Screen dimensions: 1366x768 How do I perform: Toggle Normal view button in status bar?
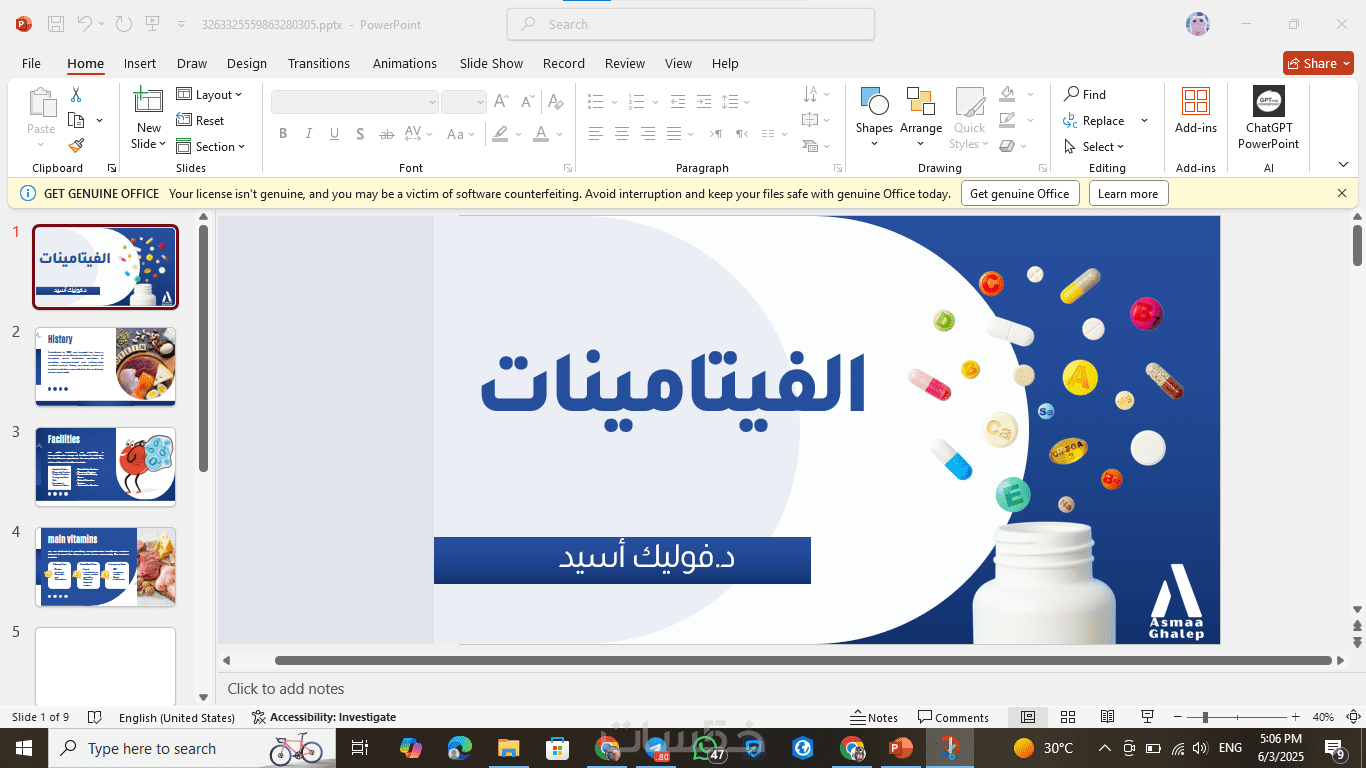(1027, 717)
